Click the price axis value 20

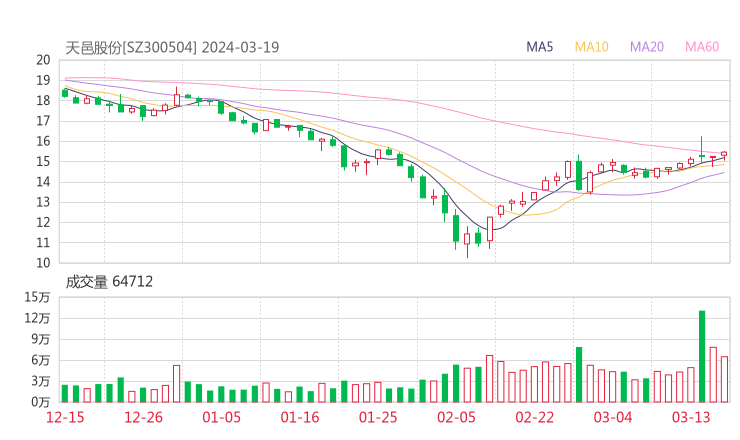coord(43,60)
